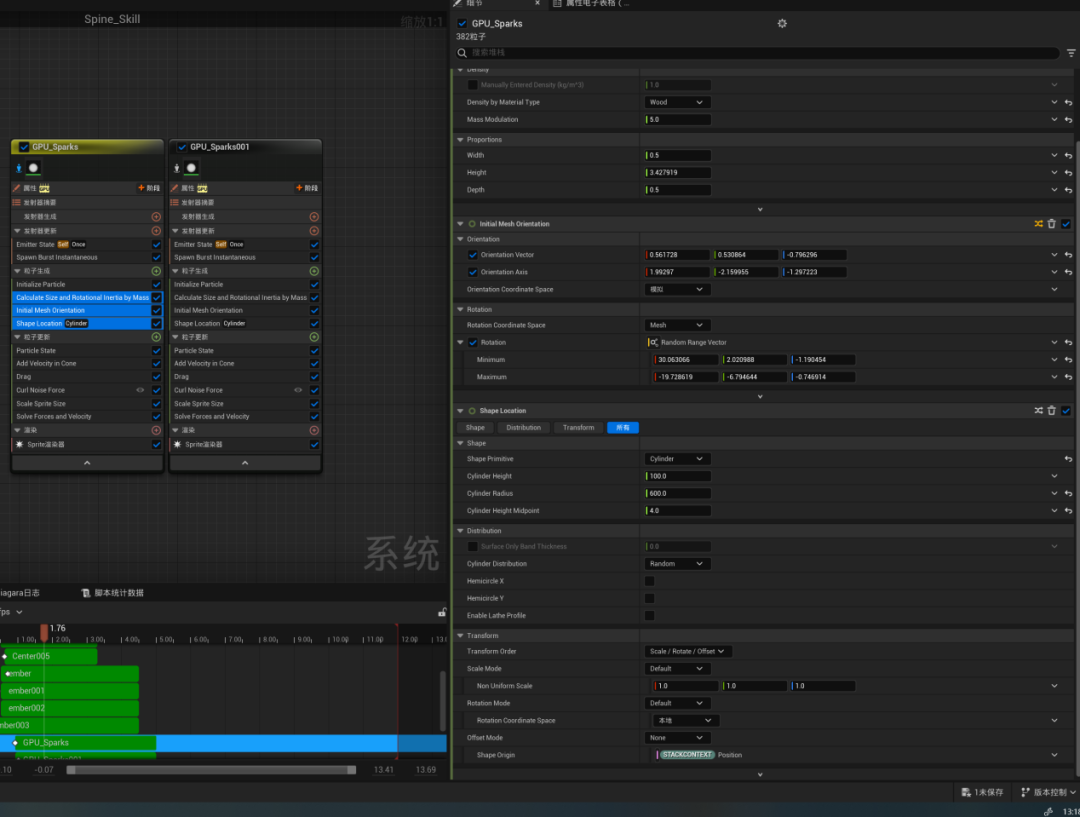The width and height of the screenshot is (1080, 817).
Task: Click the GPU_Sparks emitter sphere thumbnail icon
Action: pyautogui.click(x=33, y=167)
